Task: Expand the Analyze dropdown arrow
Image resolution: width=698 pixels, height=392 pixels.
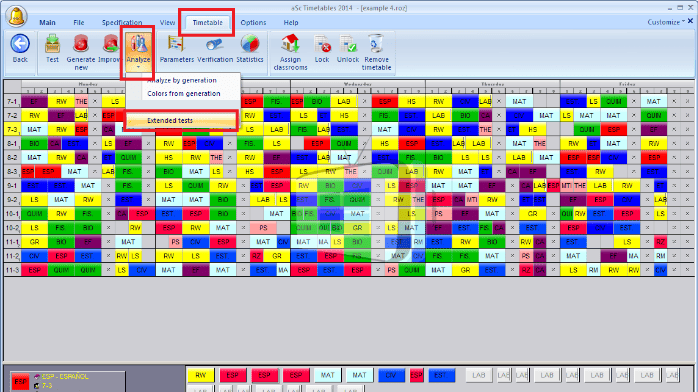Action: pyautogui.click(x=138, y=67)
